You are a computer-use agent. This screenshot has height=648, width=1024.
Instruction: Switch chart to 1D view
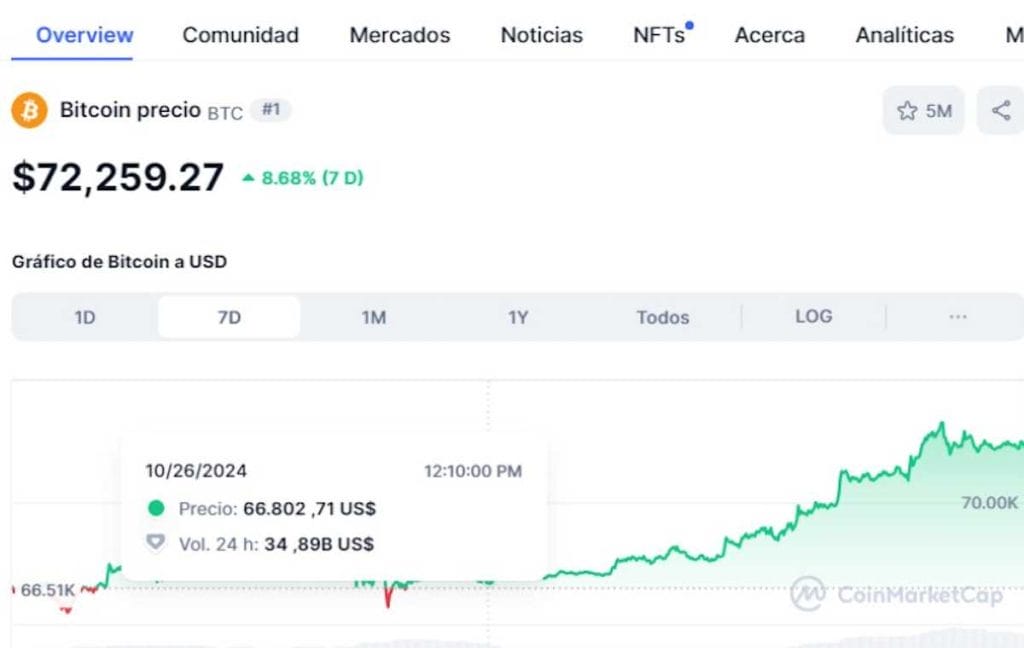pos(85,316)
